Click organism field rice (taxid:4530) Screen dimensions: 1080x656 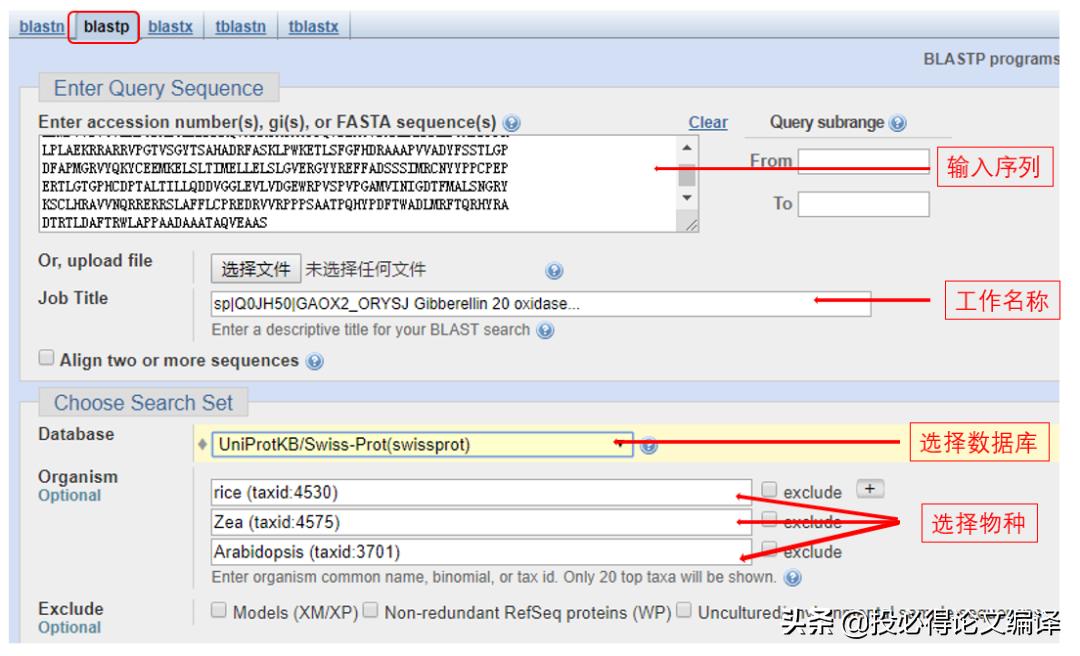(481, 493)
